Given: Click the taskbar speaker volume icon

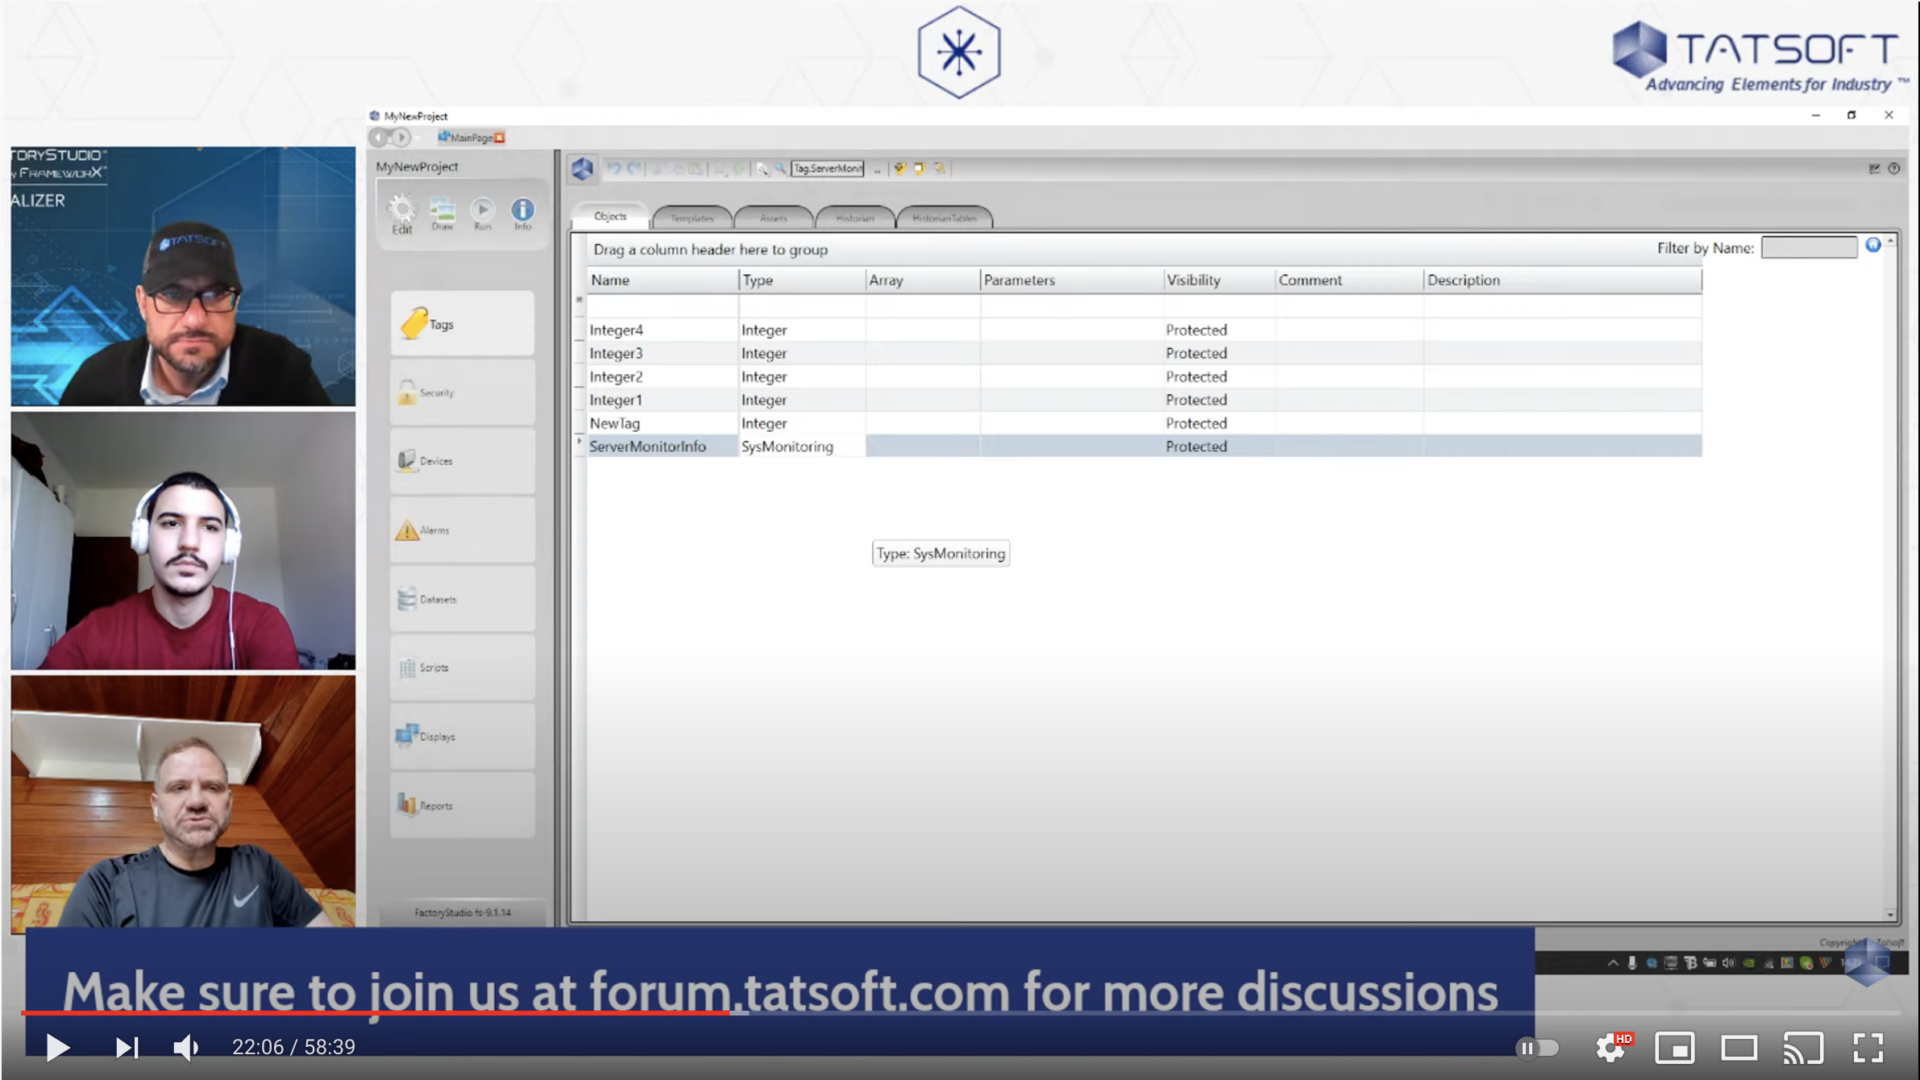Looking at the screenshot, I should pos(1728,963).
